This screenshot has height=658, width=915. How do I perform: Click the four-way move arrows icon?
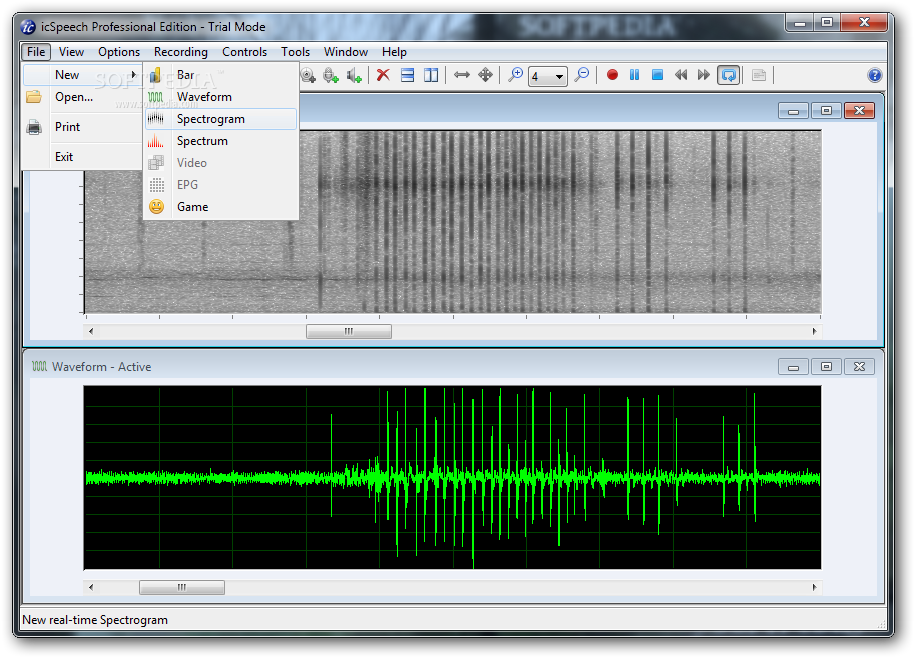pyautogui.click(x=485, y=75)
